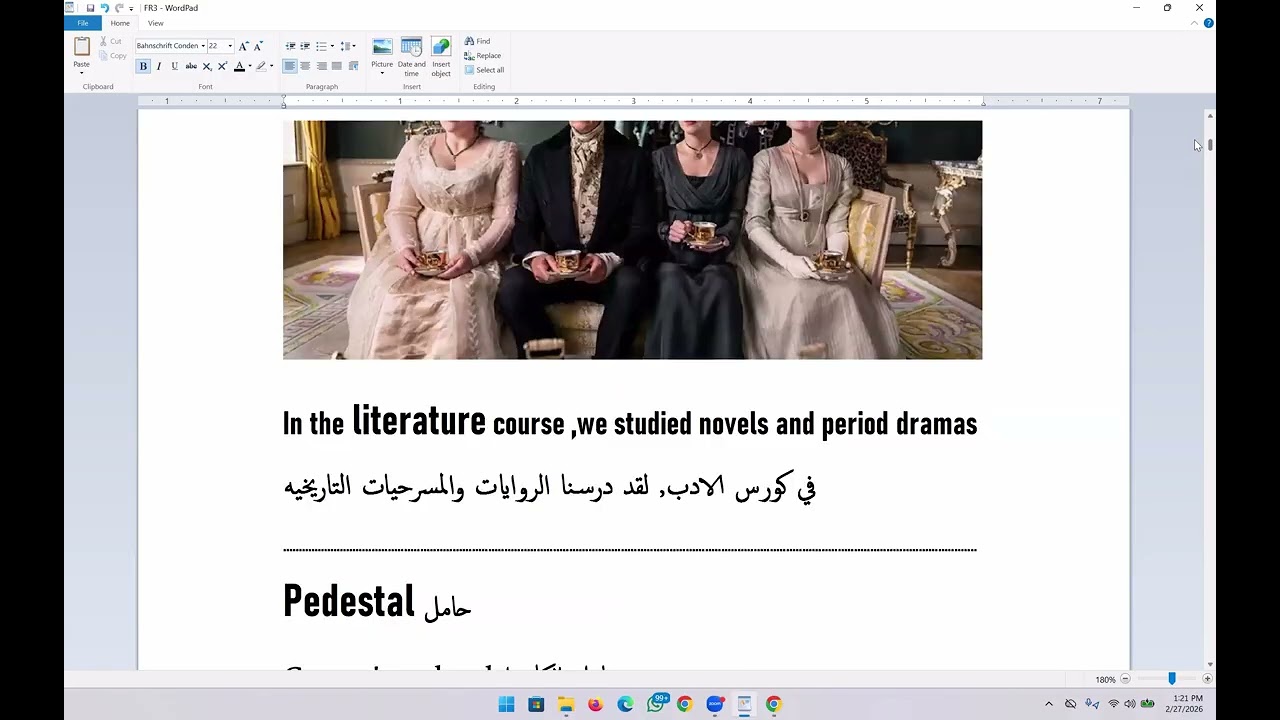Viewport: 1280px width, 720px height.
Task: Toggle Underline formatting
Action: coord(174,66)
